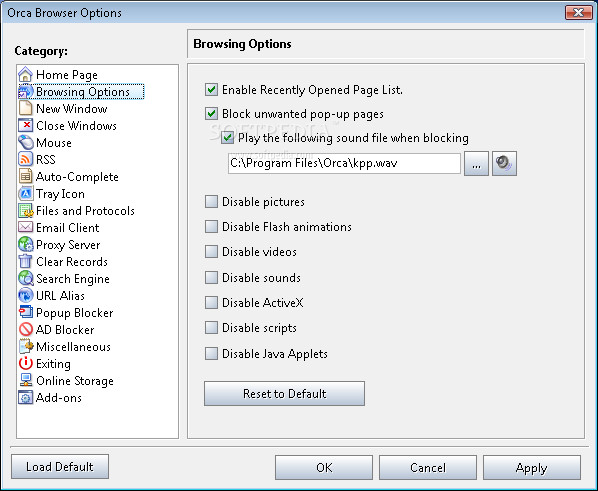Click the New Window page icon
Screen dimensions: 598x491
[26, 108]
